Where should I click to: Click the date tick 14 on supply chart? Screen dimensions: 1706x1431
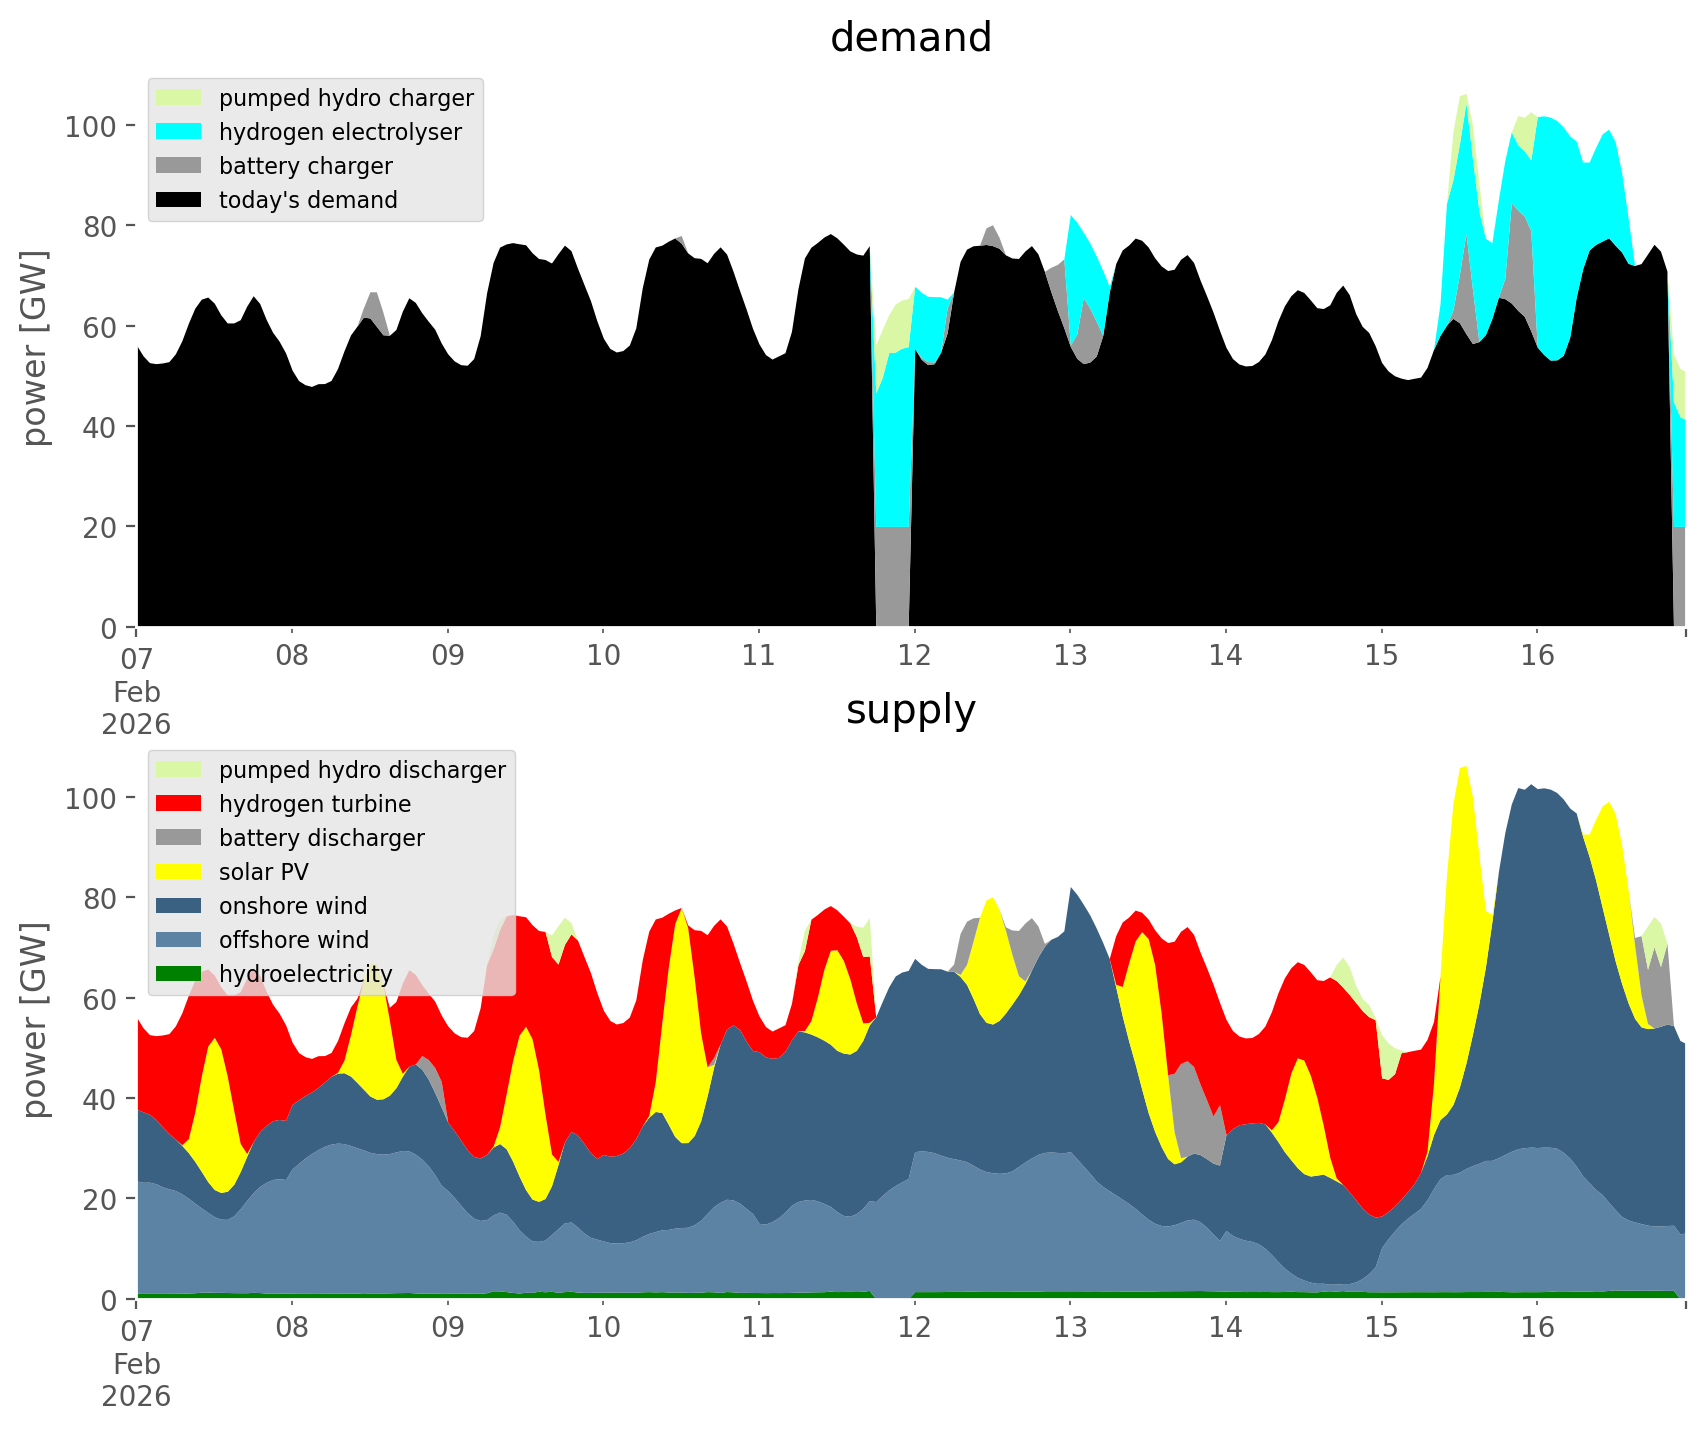tap(1225, 1328)
